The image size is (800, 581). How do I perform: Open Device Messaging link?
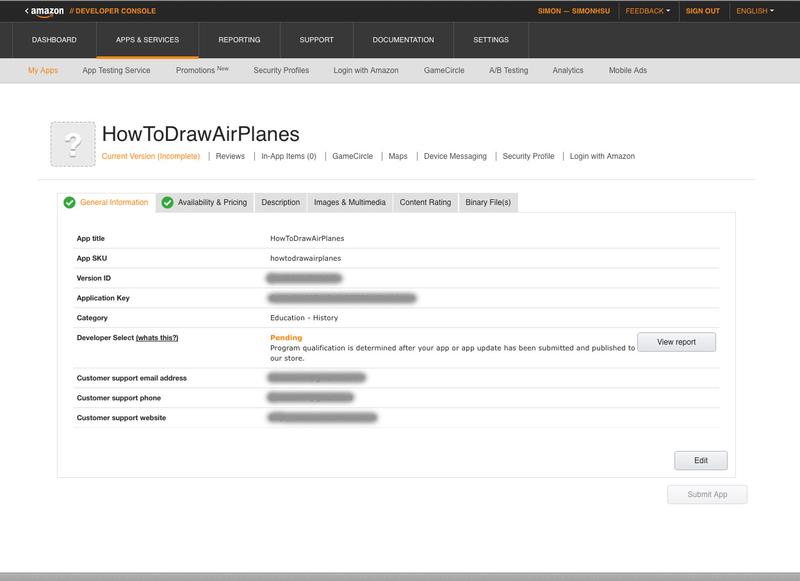[x=455, y=156]
